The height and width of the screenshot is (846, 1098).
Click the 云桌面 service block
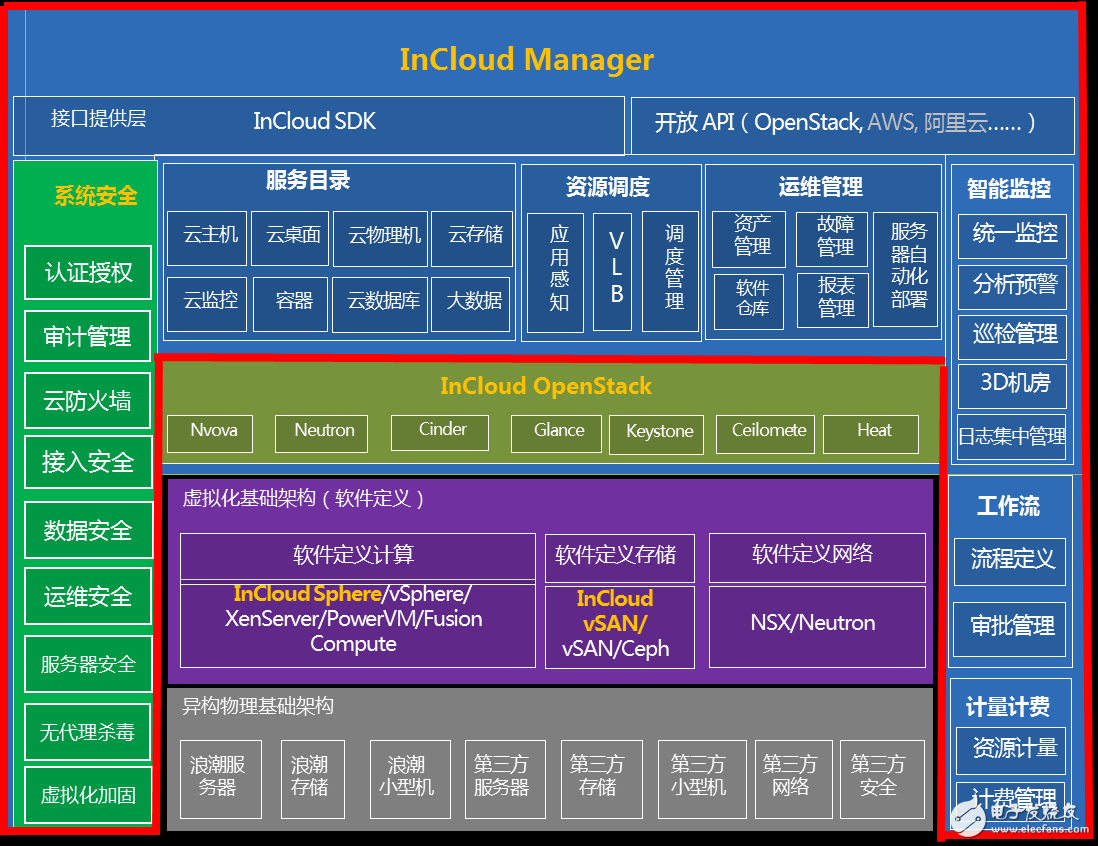[x=290, y=238]
